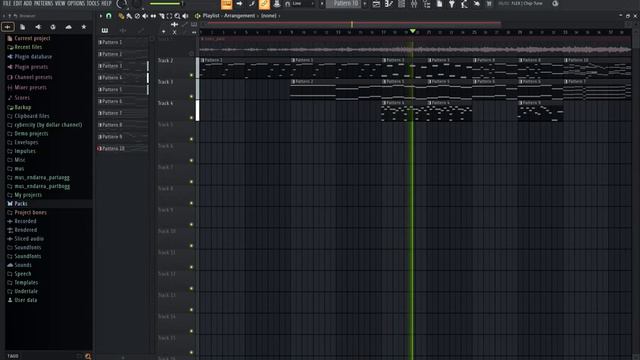Open the VIEW menu
Screen dimensions: 640x360
click(x=60, y=3)
